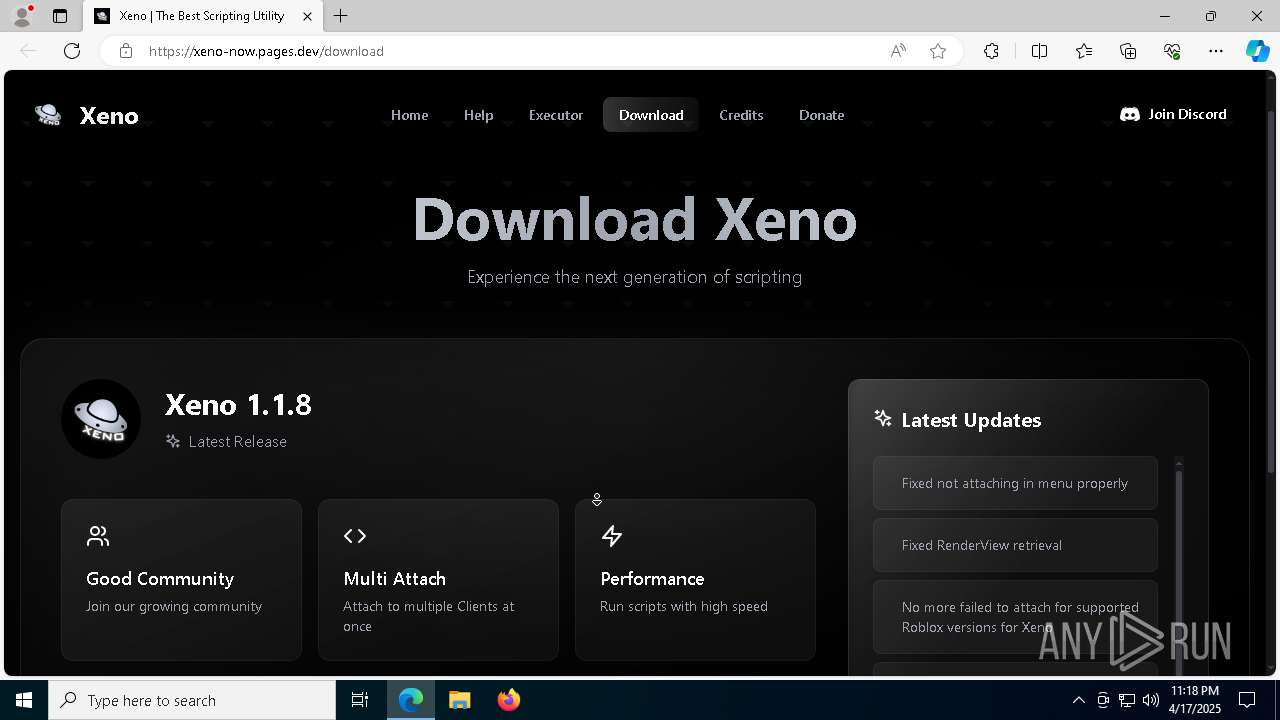Image resolution: width=1280 pixels, height=720 pixels.
Task: Click the Multi Attach card heading
Action: click(394, 578)
